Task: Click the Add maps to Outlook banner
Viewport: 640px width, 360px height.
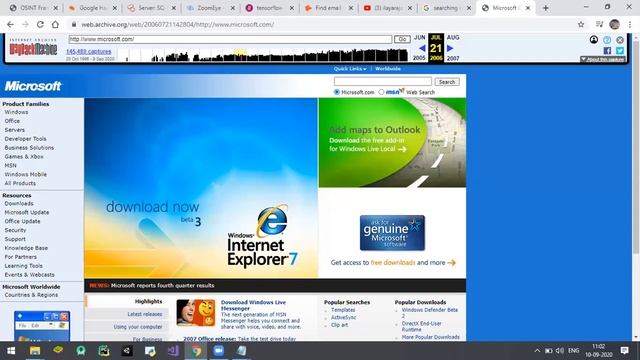Action: click(x=392, y=142)
